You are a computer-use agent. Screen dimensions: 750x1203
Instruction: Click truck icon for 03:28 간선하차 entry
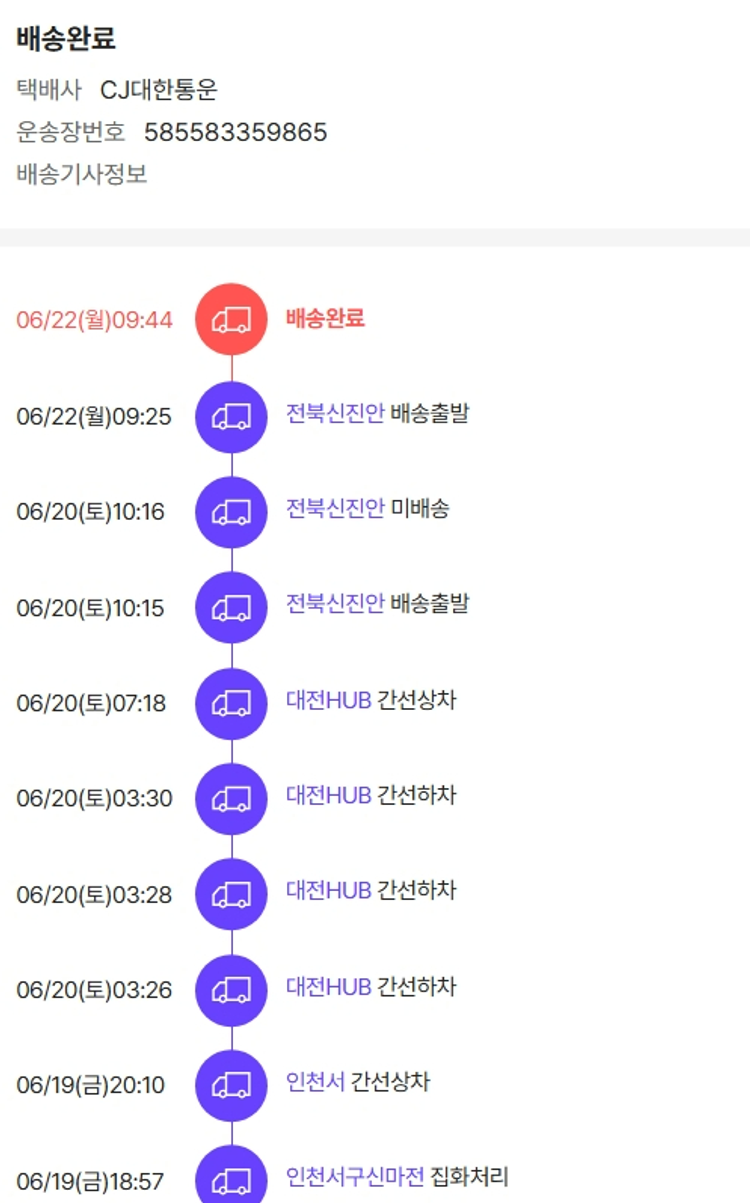(x=231, y=894)
